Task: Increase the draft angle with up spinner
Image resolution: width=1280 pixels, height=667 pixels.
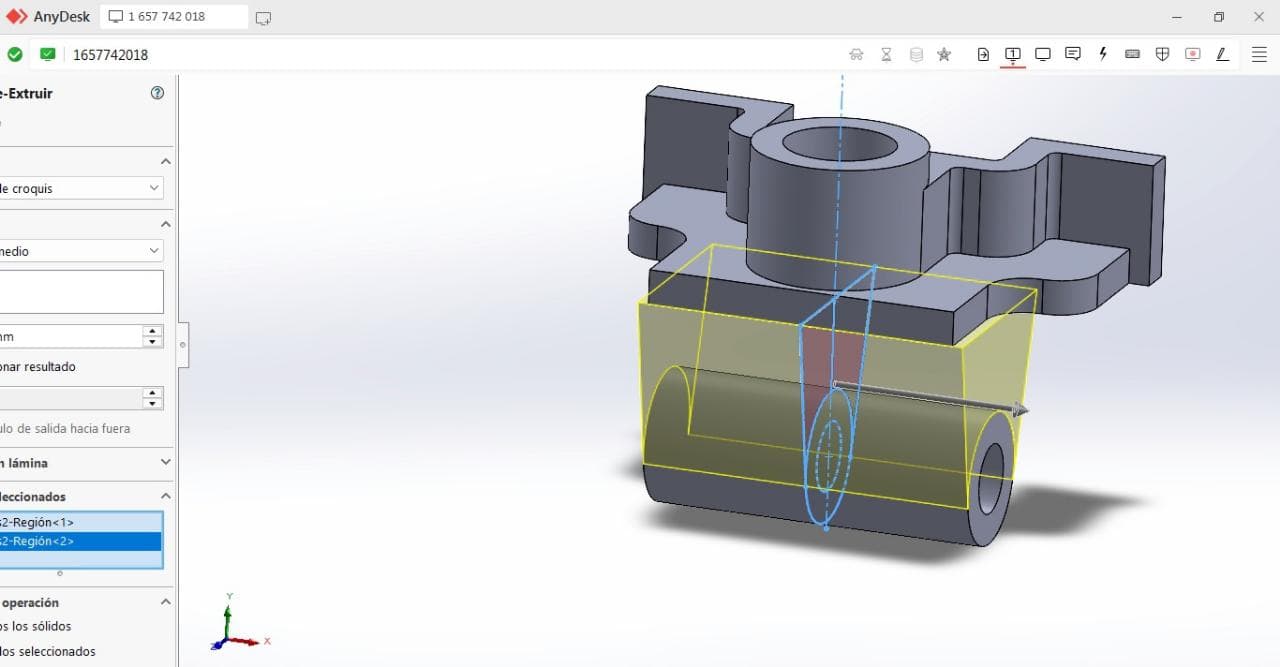Action: pos(152,392)
